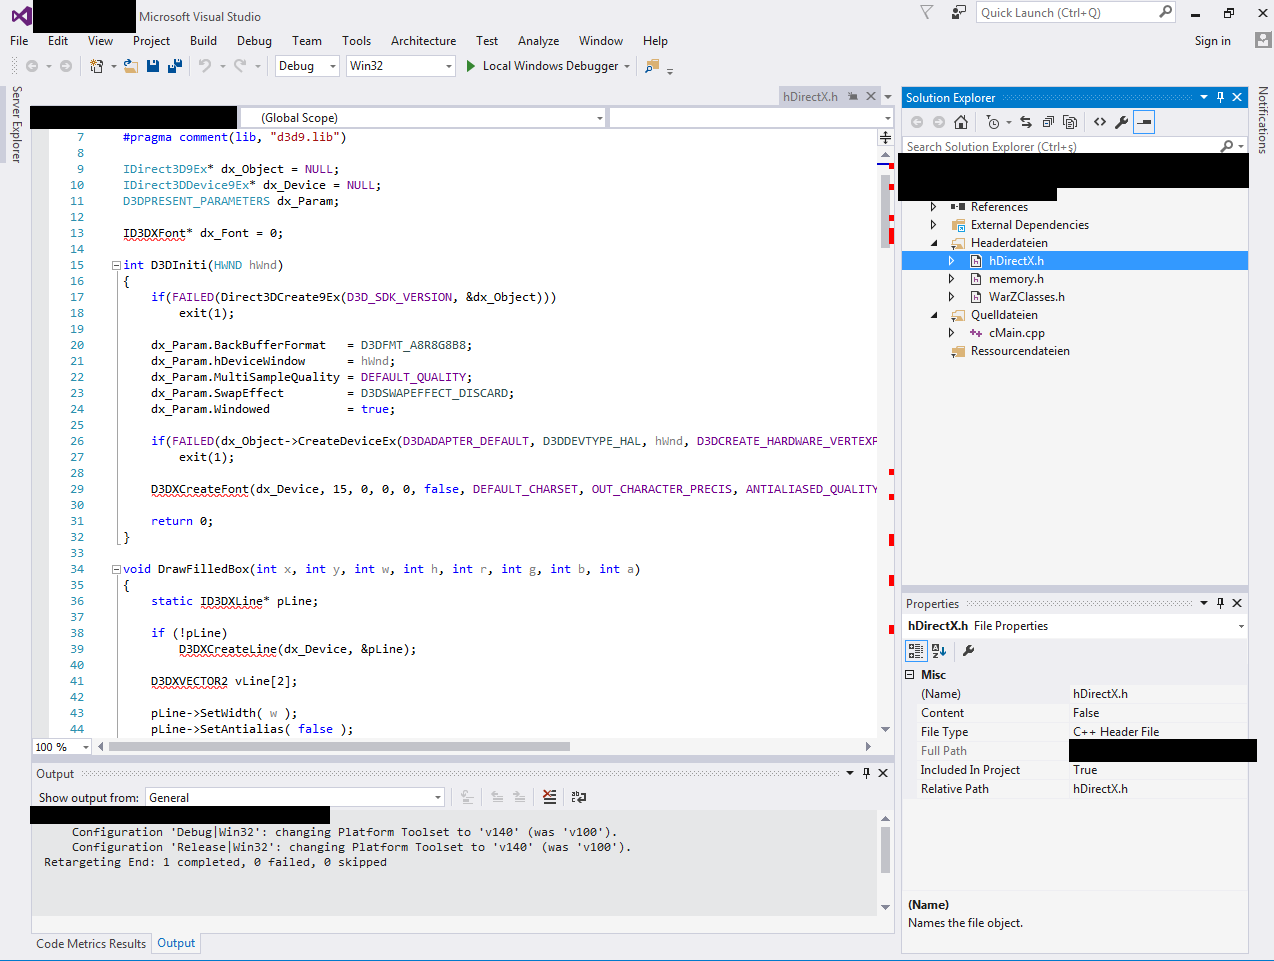Click the Undo toolbar icon
This screenshot has width=1274, height=961.
coord(205,66)
